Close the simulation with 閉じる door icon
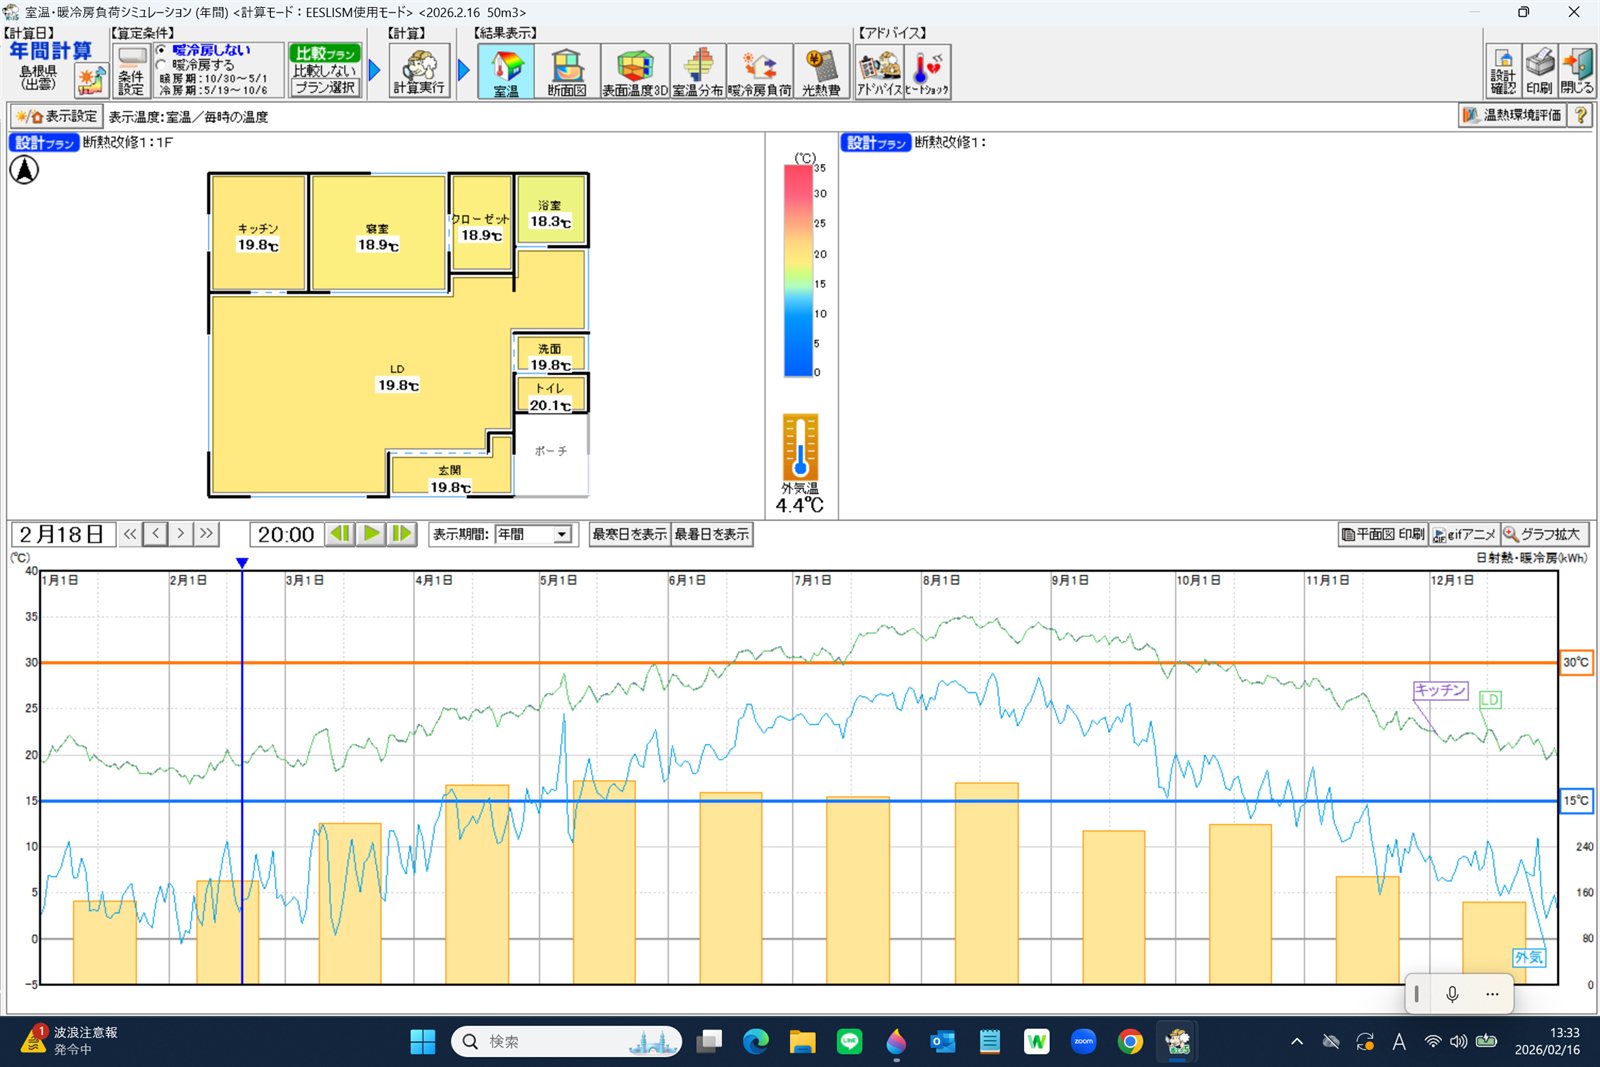This screenshot has width=1600, height=1067. [1577, 71]
